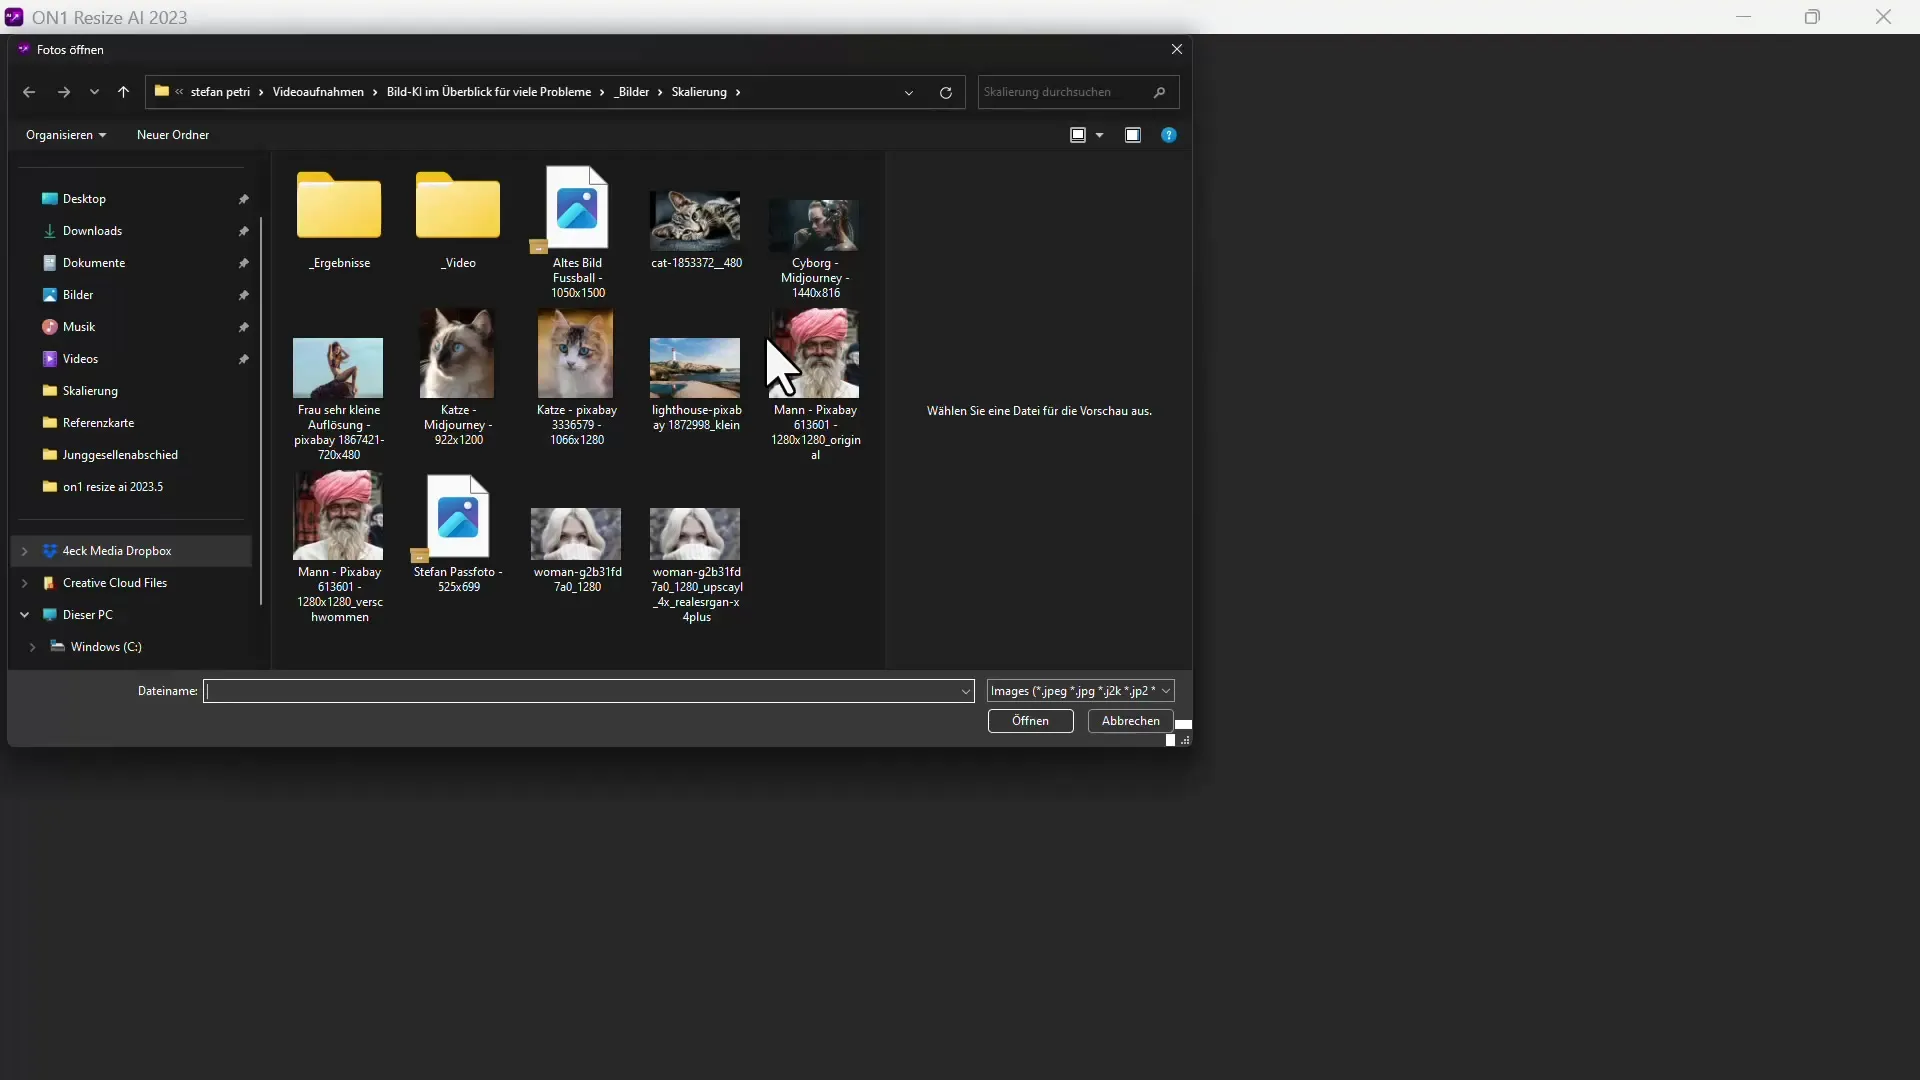Click the navigate up directory icon
The height and width of the screenshot is (1080, 1920).
[x=123, y=91]
